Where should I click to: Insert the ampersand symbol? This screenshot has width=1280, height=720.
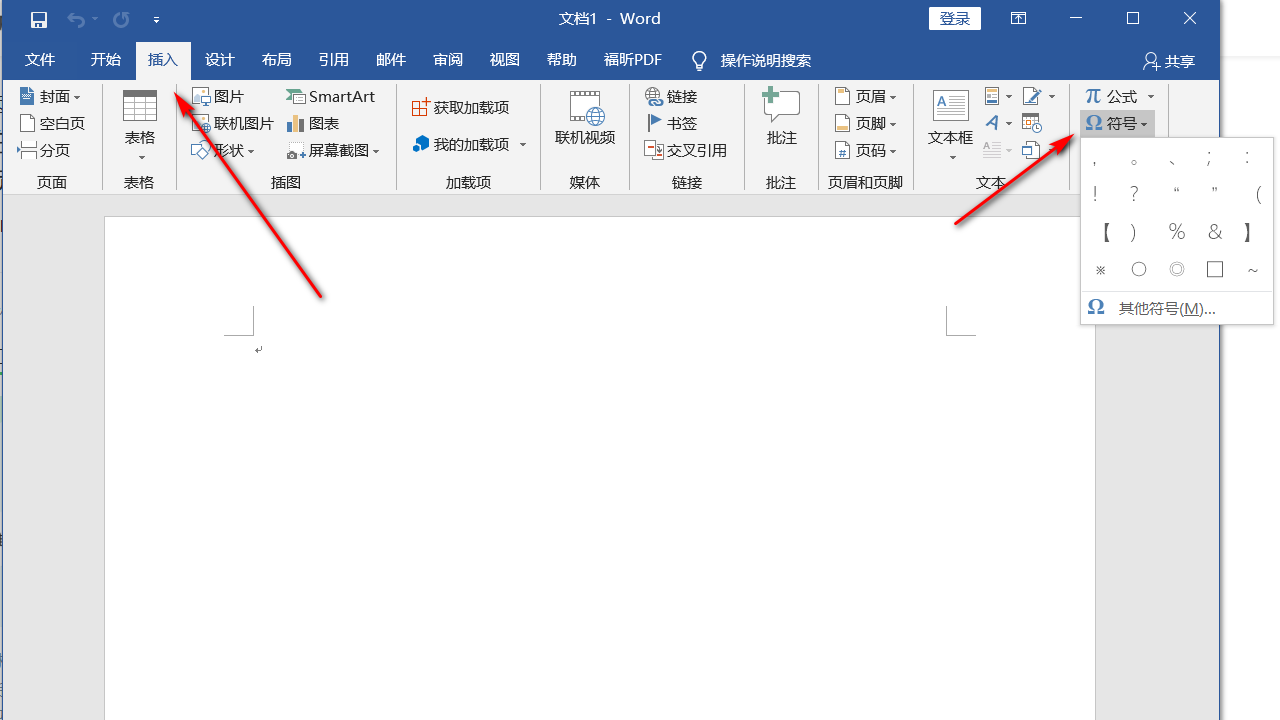[x=1215, y=232]
